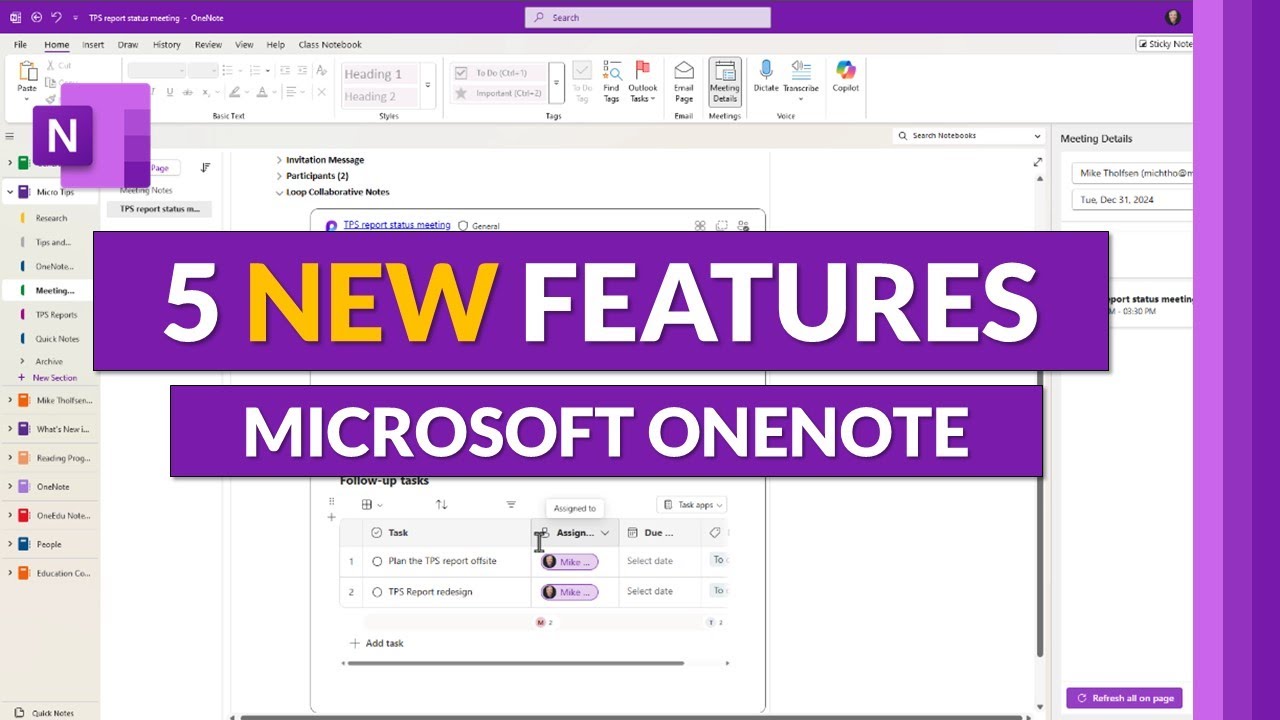Expand the Archive section group
Image resolution: width=1280 pixels, height=720 pixels.
22,361
